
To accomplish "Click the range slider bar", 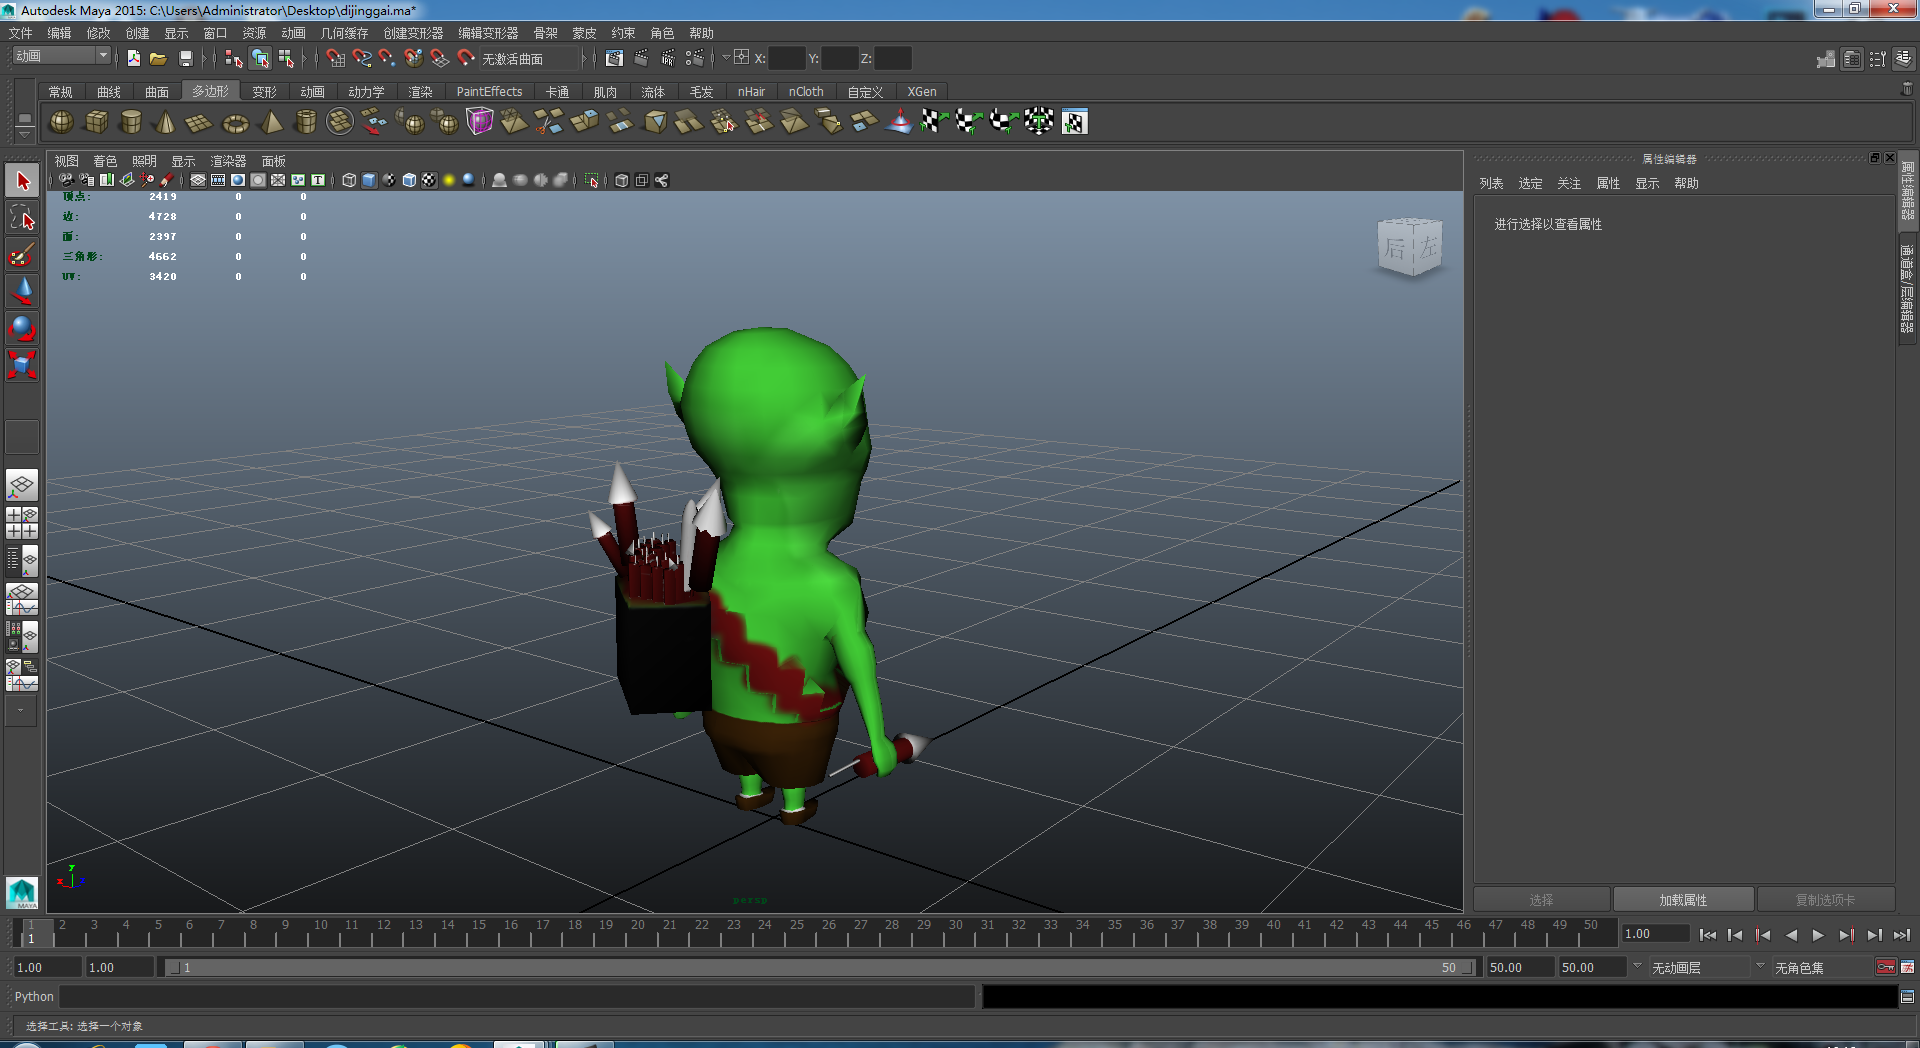I will pos(820,967).
